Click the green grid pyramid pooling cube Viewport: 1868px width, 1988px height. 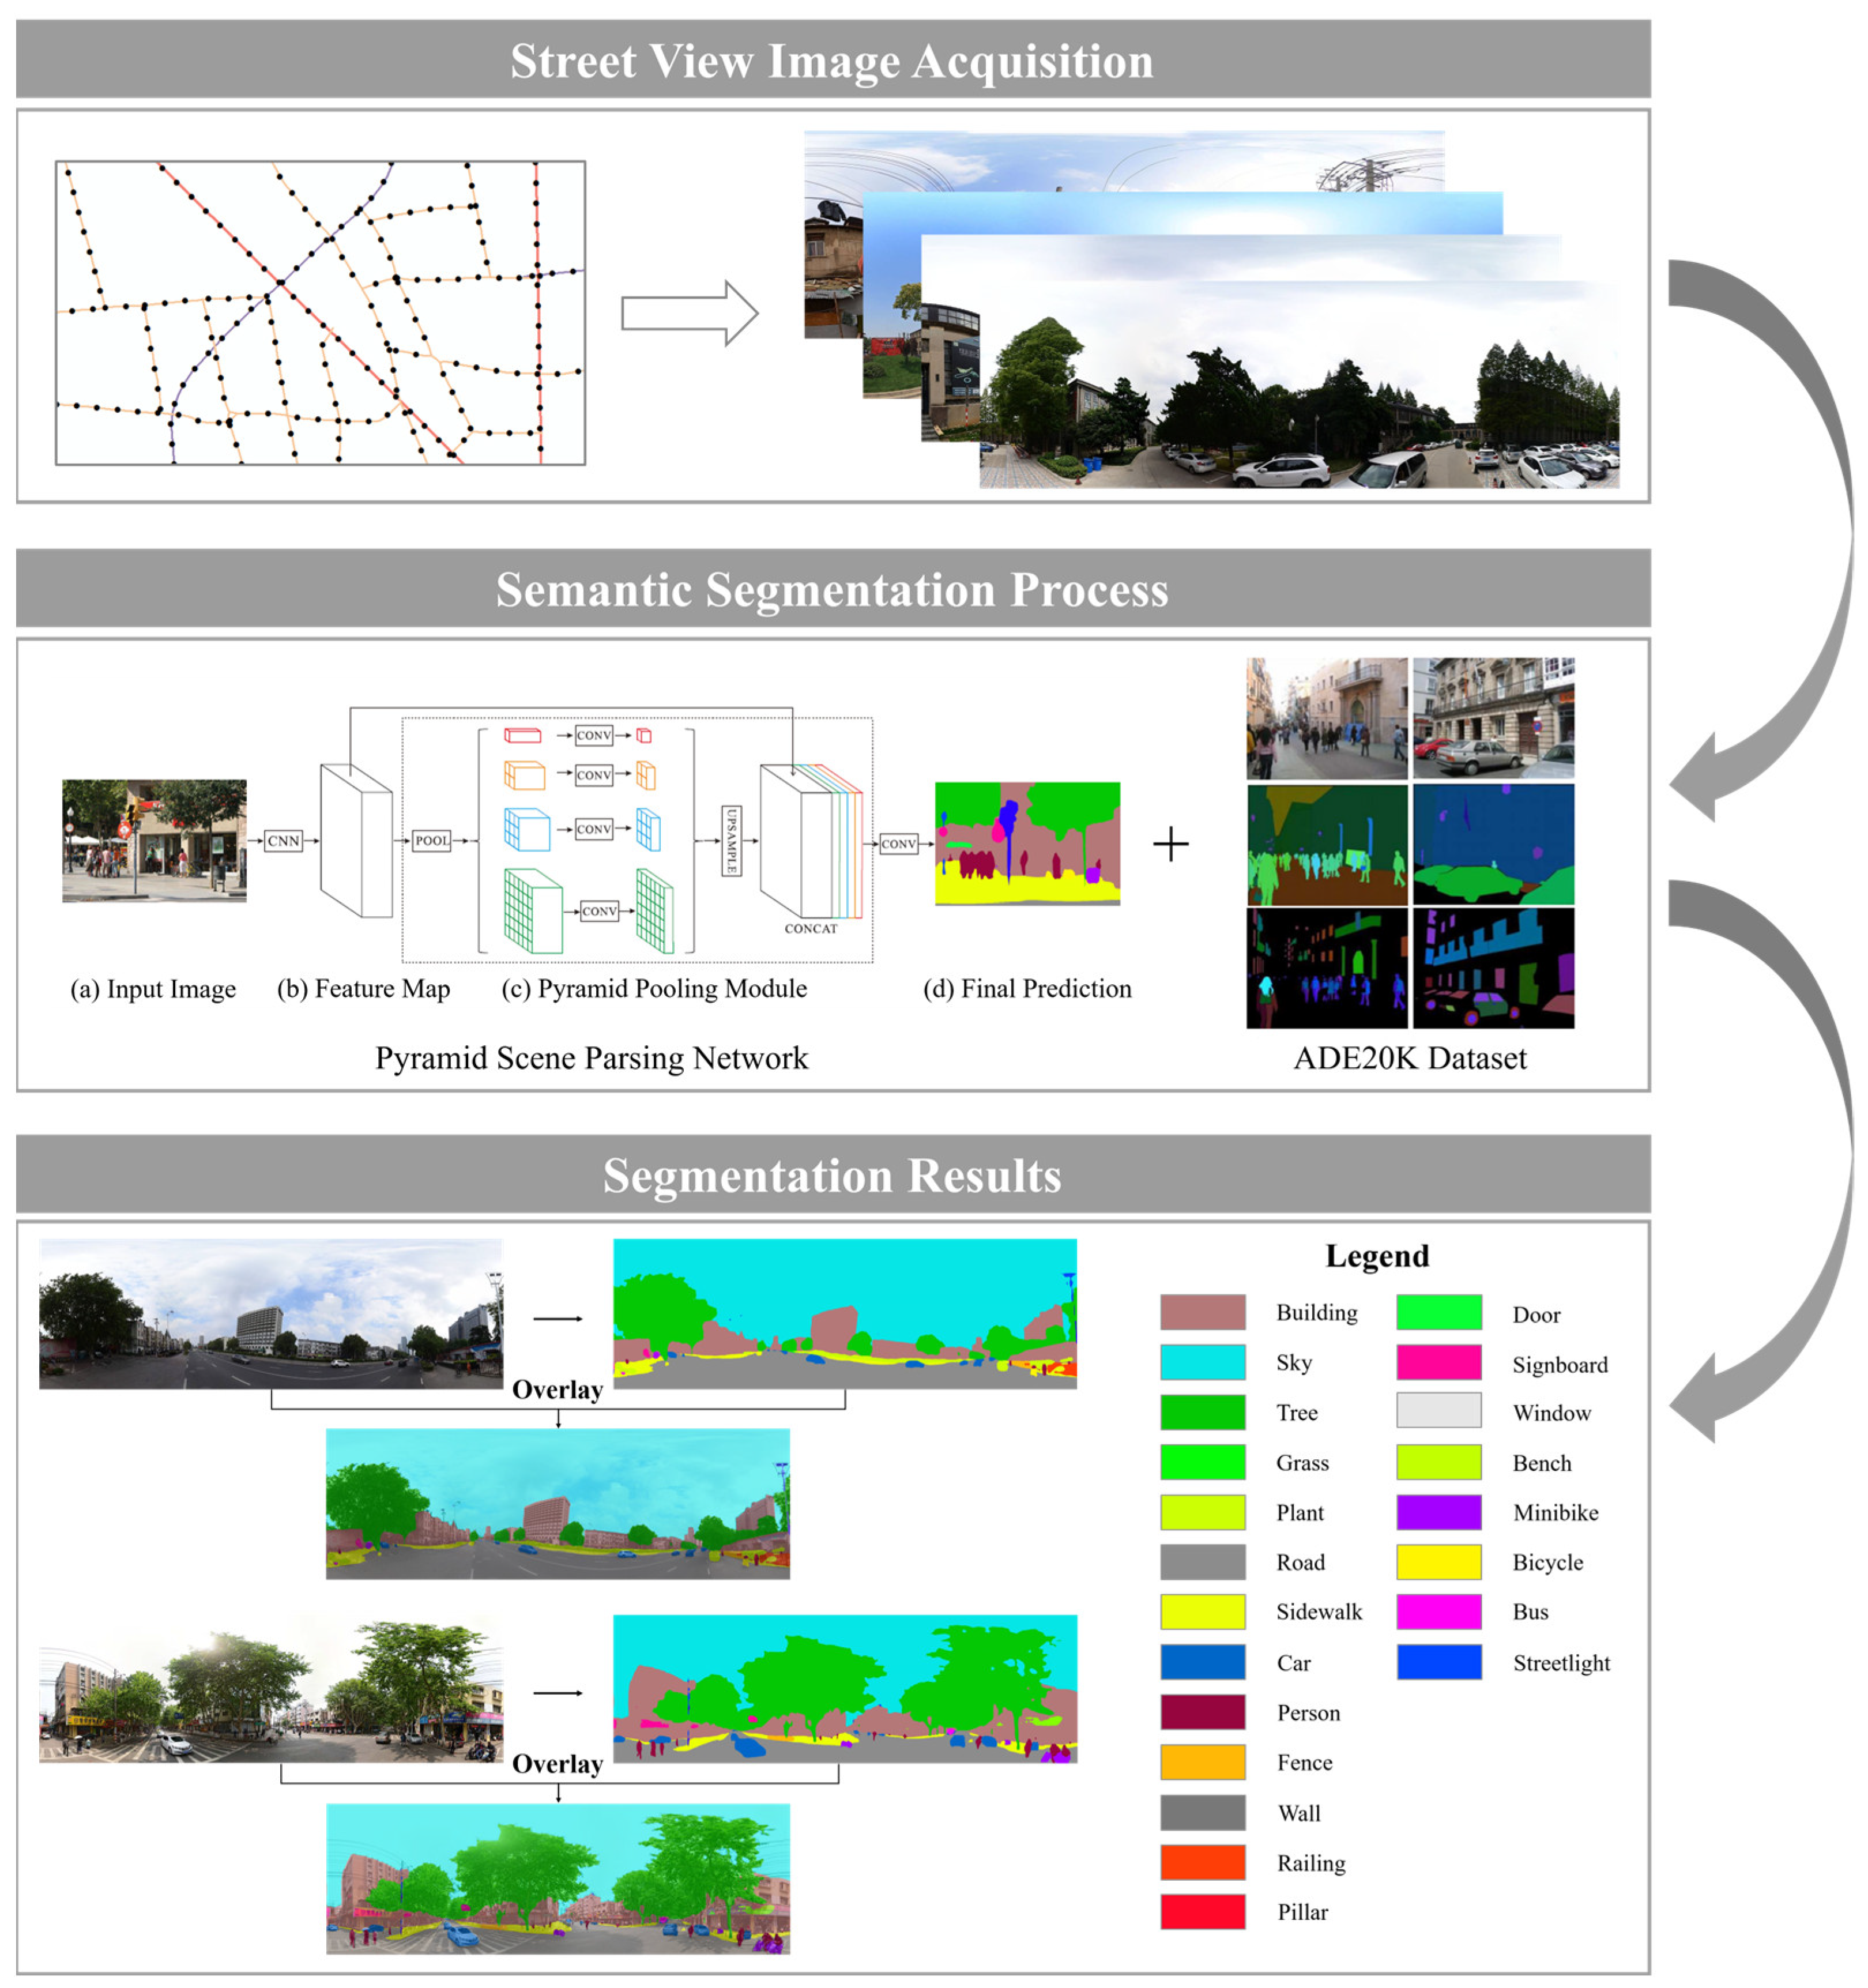click(x=532, y=911)
